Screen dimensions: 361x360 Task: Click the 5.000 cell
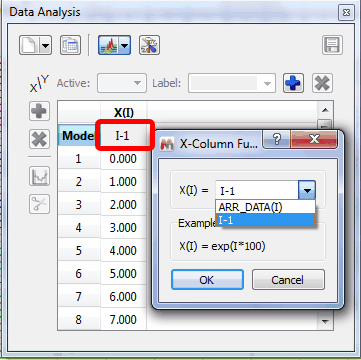click(x=123, y=274)
